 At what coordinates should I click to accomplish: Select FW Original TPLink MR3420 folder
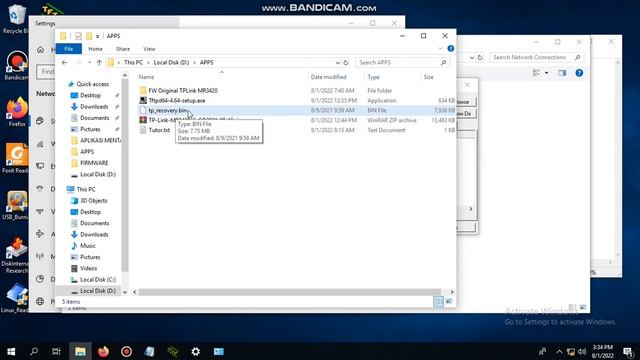pos(183,90)
